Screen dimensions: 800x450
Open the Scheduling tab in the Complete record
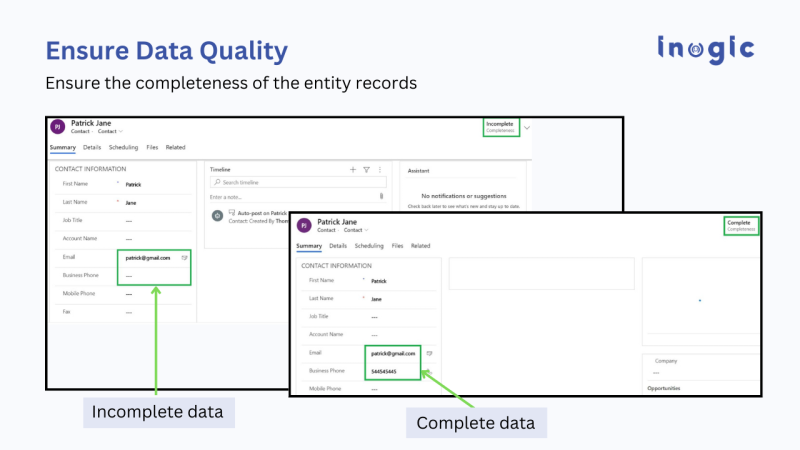[369, 245]
